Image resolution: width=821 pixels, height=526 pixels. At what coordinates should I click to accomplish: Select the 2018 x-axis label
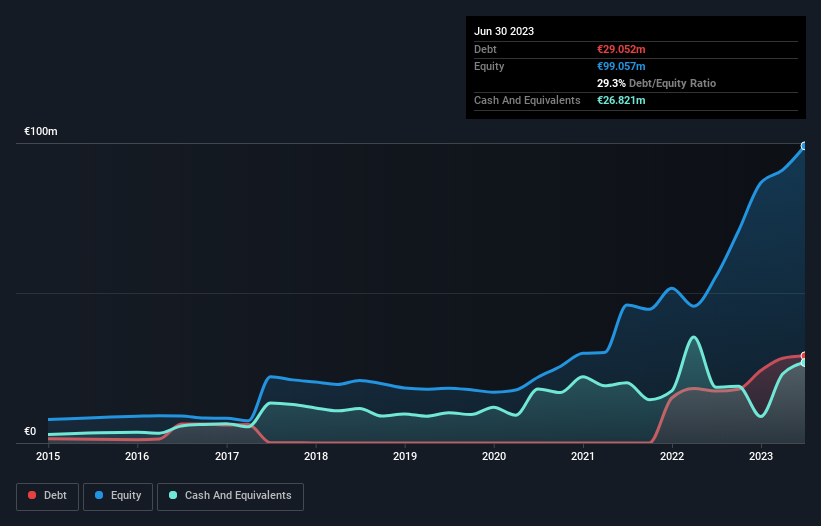point(316,456)
